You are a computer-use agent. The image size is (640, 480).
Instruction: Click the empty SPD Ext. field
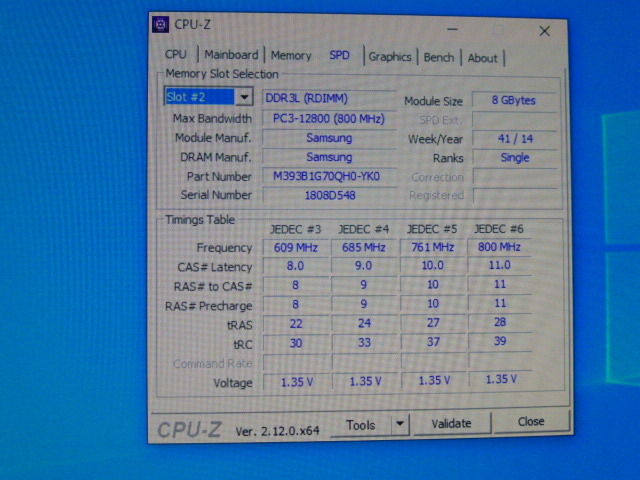click(515, 120)
